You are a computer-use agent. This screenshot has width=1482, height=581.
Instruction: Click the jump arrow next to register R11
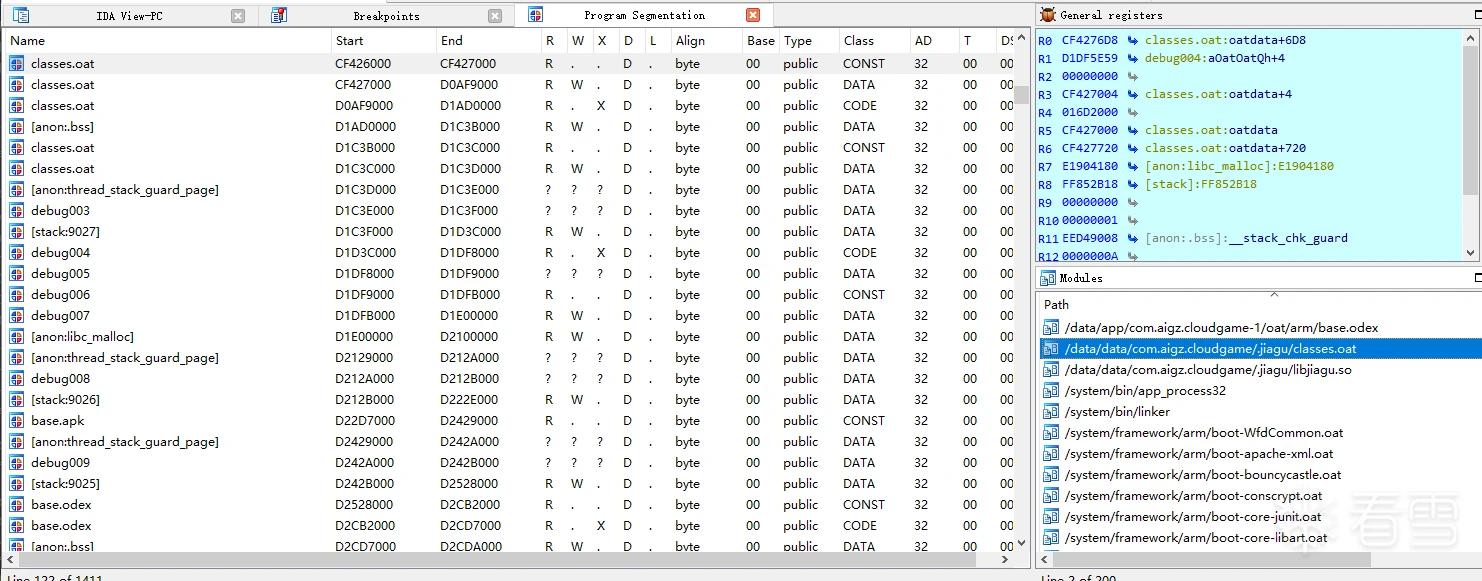pos(1132,238)
